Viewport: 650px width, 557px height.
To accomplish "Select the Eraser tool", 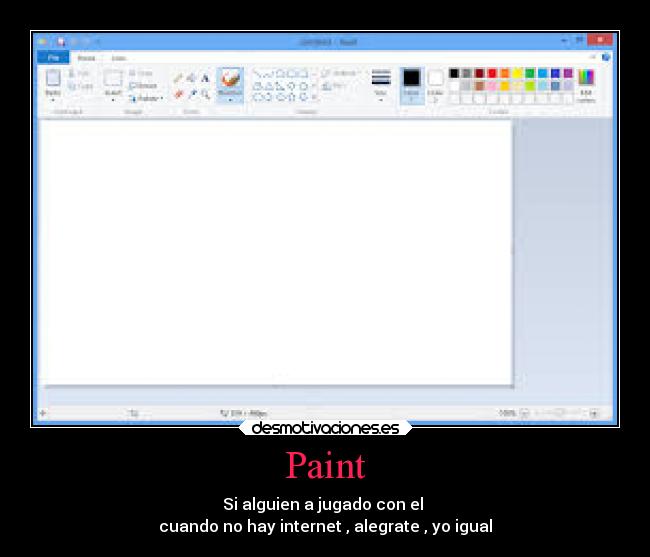I will 178,94.
